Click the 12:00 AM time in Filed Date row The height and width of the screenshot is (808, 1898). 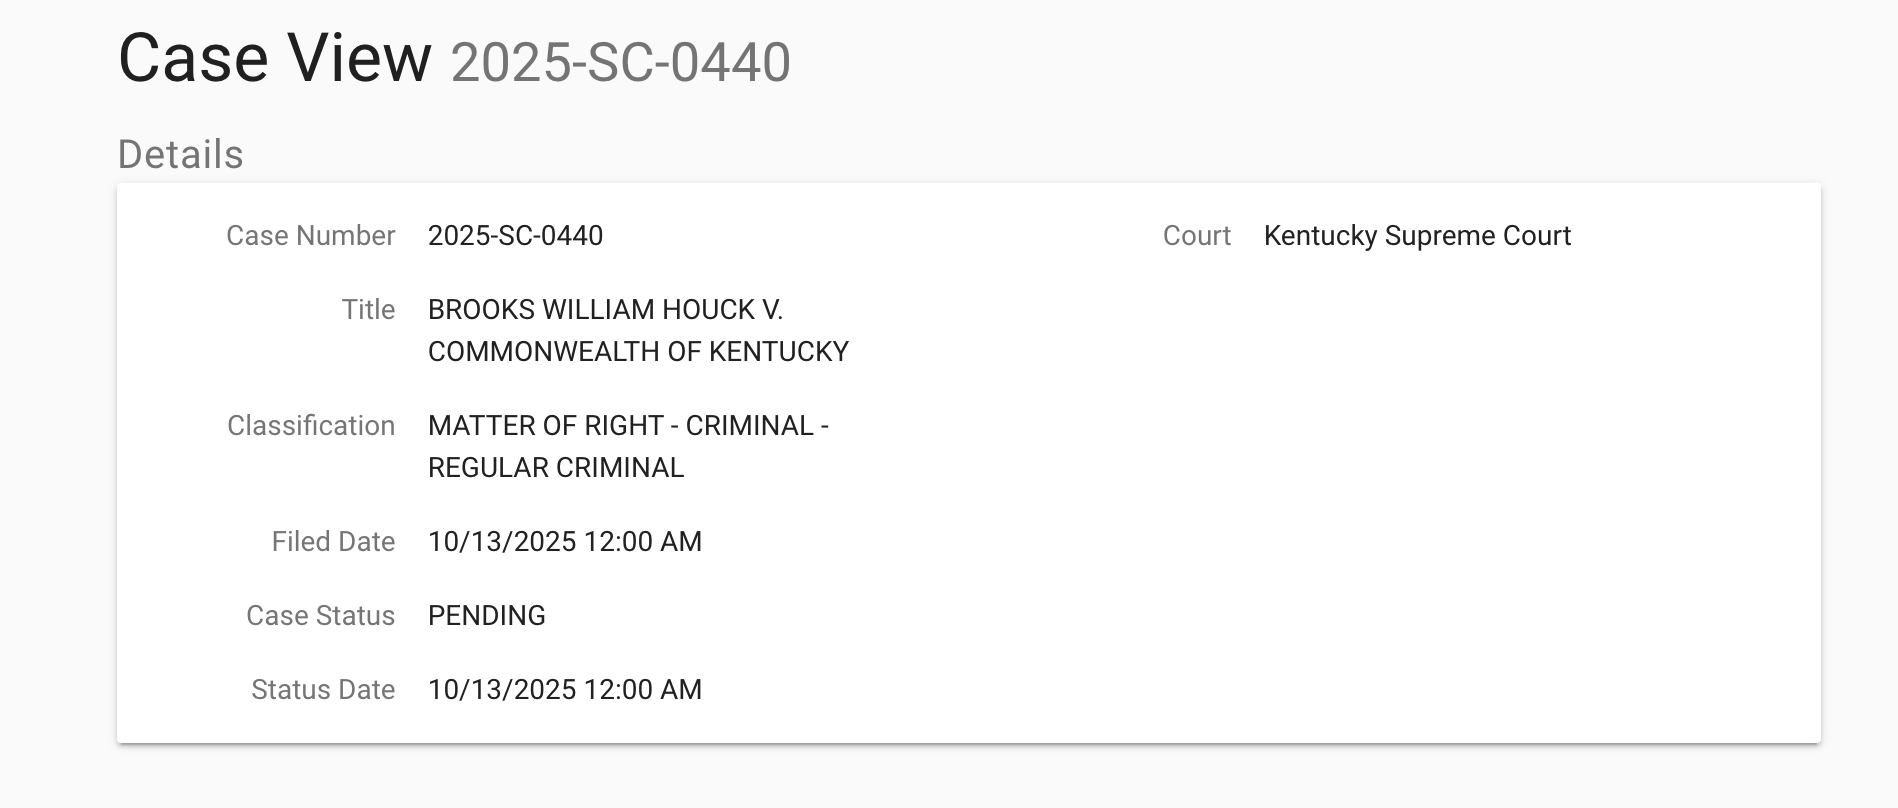tap(643, 542)
